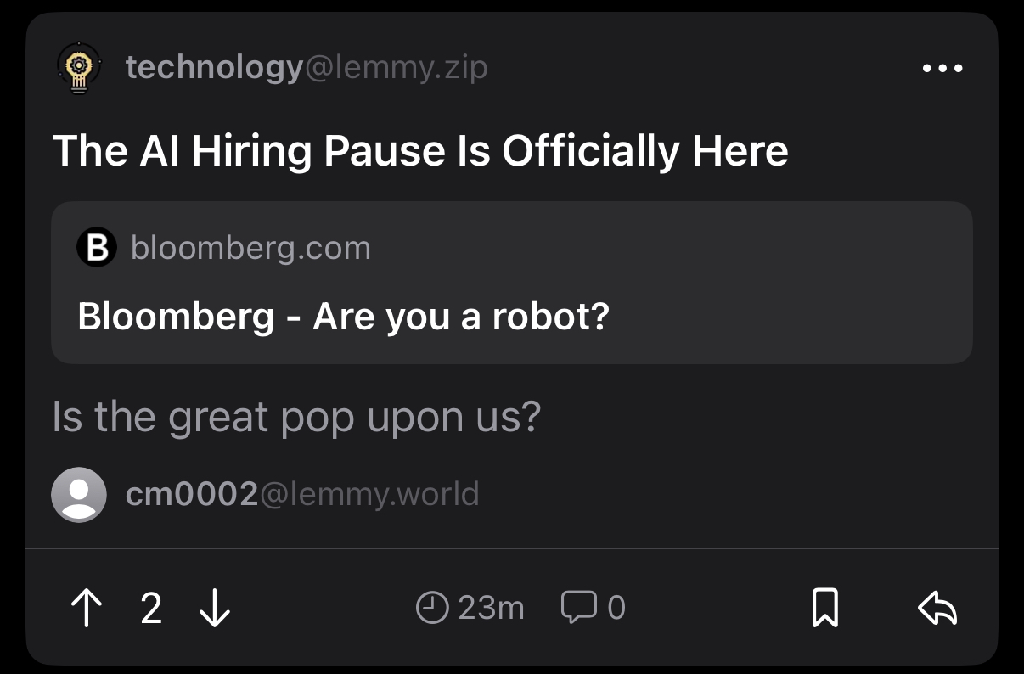The height and width of the screenshot is (674, 1024).
Task: Open the bloomberg.com domain link
Action: click(250, 248)
